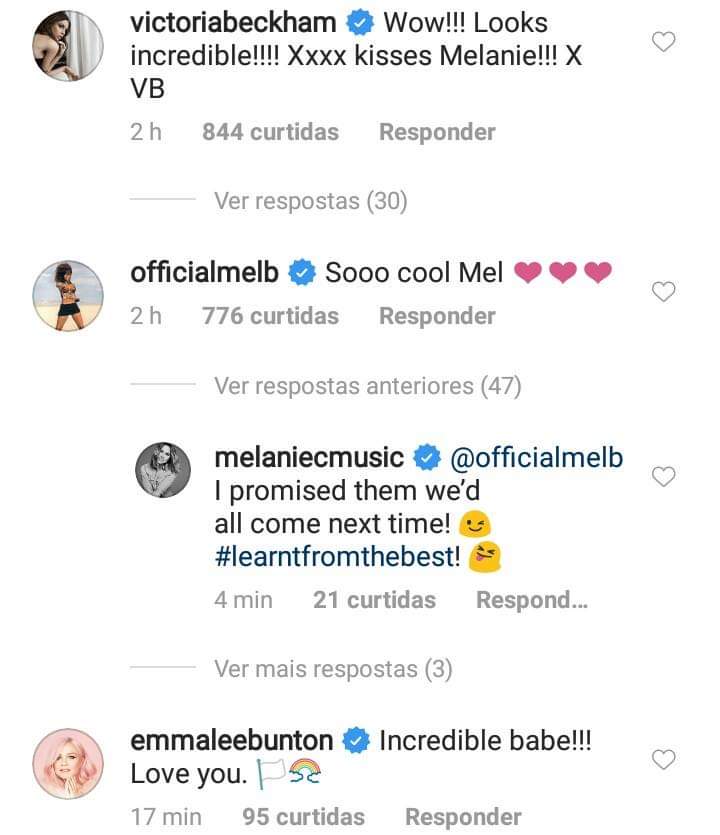720x835 pixels.
Task: Open the #learntfromthebest hashtag
Action: (338, 558)
